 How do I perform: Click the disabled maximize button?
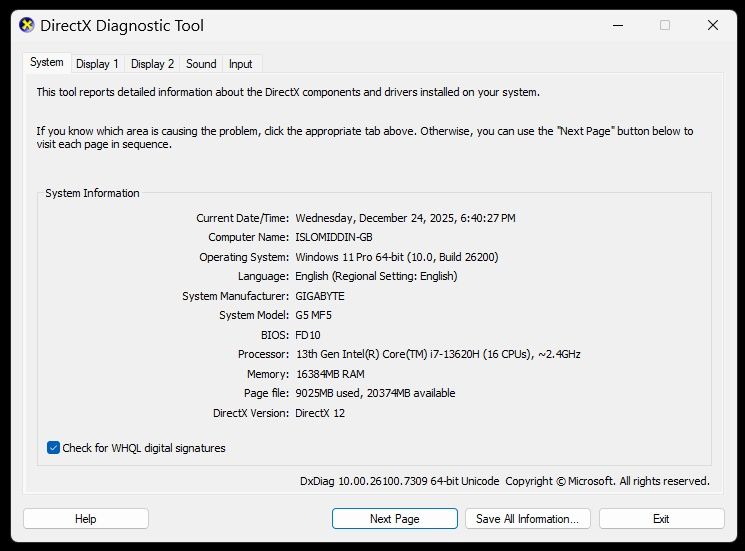click(665, 25)
